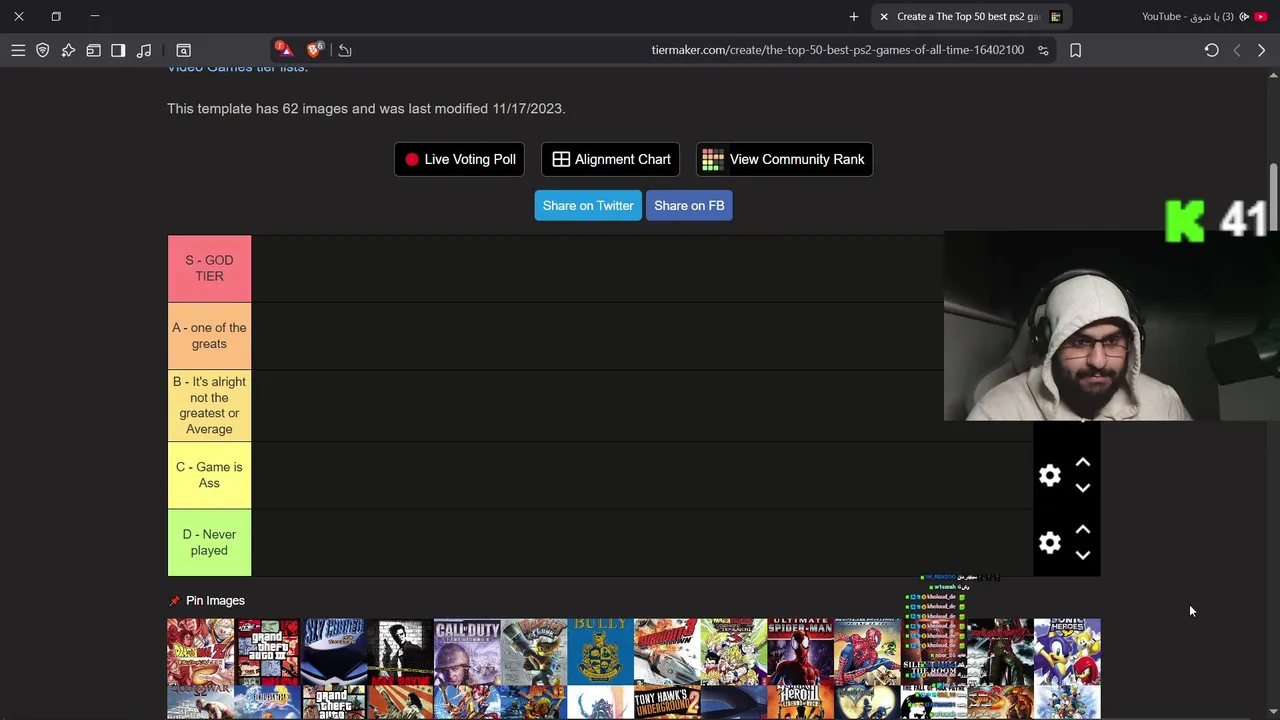Click the B - It's alright tier label
1280x720 pixels.
click(209, 405)
